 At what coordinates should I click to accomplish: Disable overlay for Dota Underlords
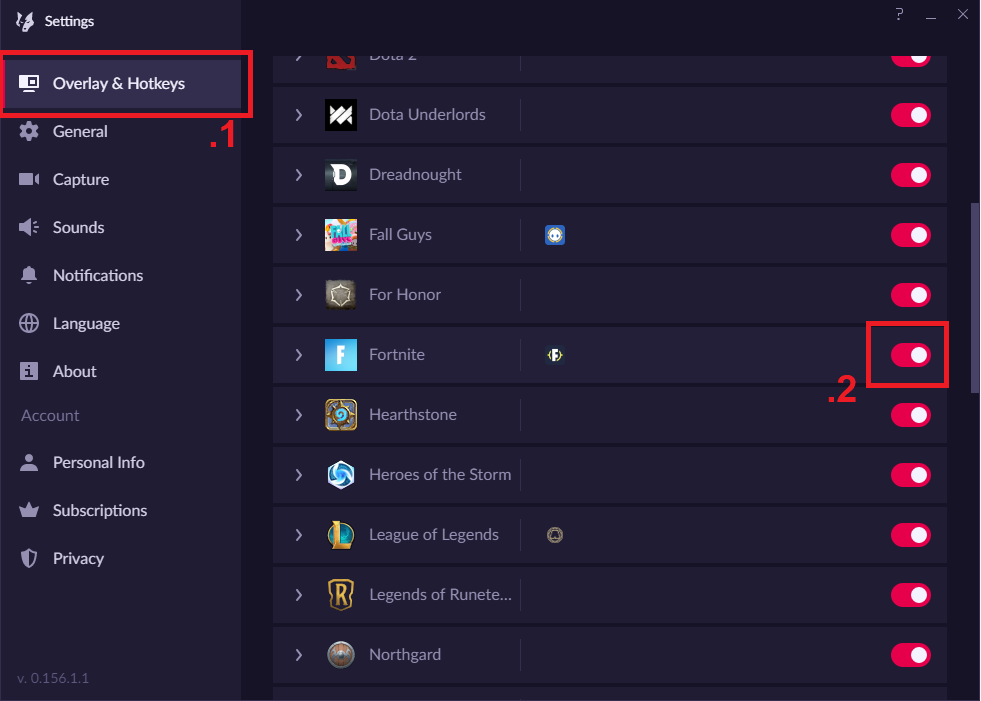click(x=911, y=115)
